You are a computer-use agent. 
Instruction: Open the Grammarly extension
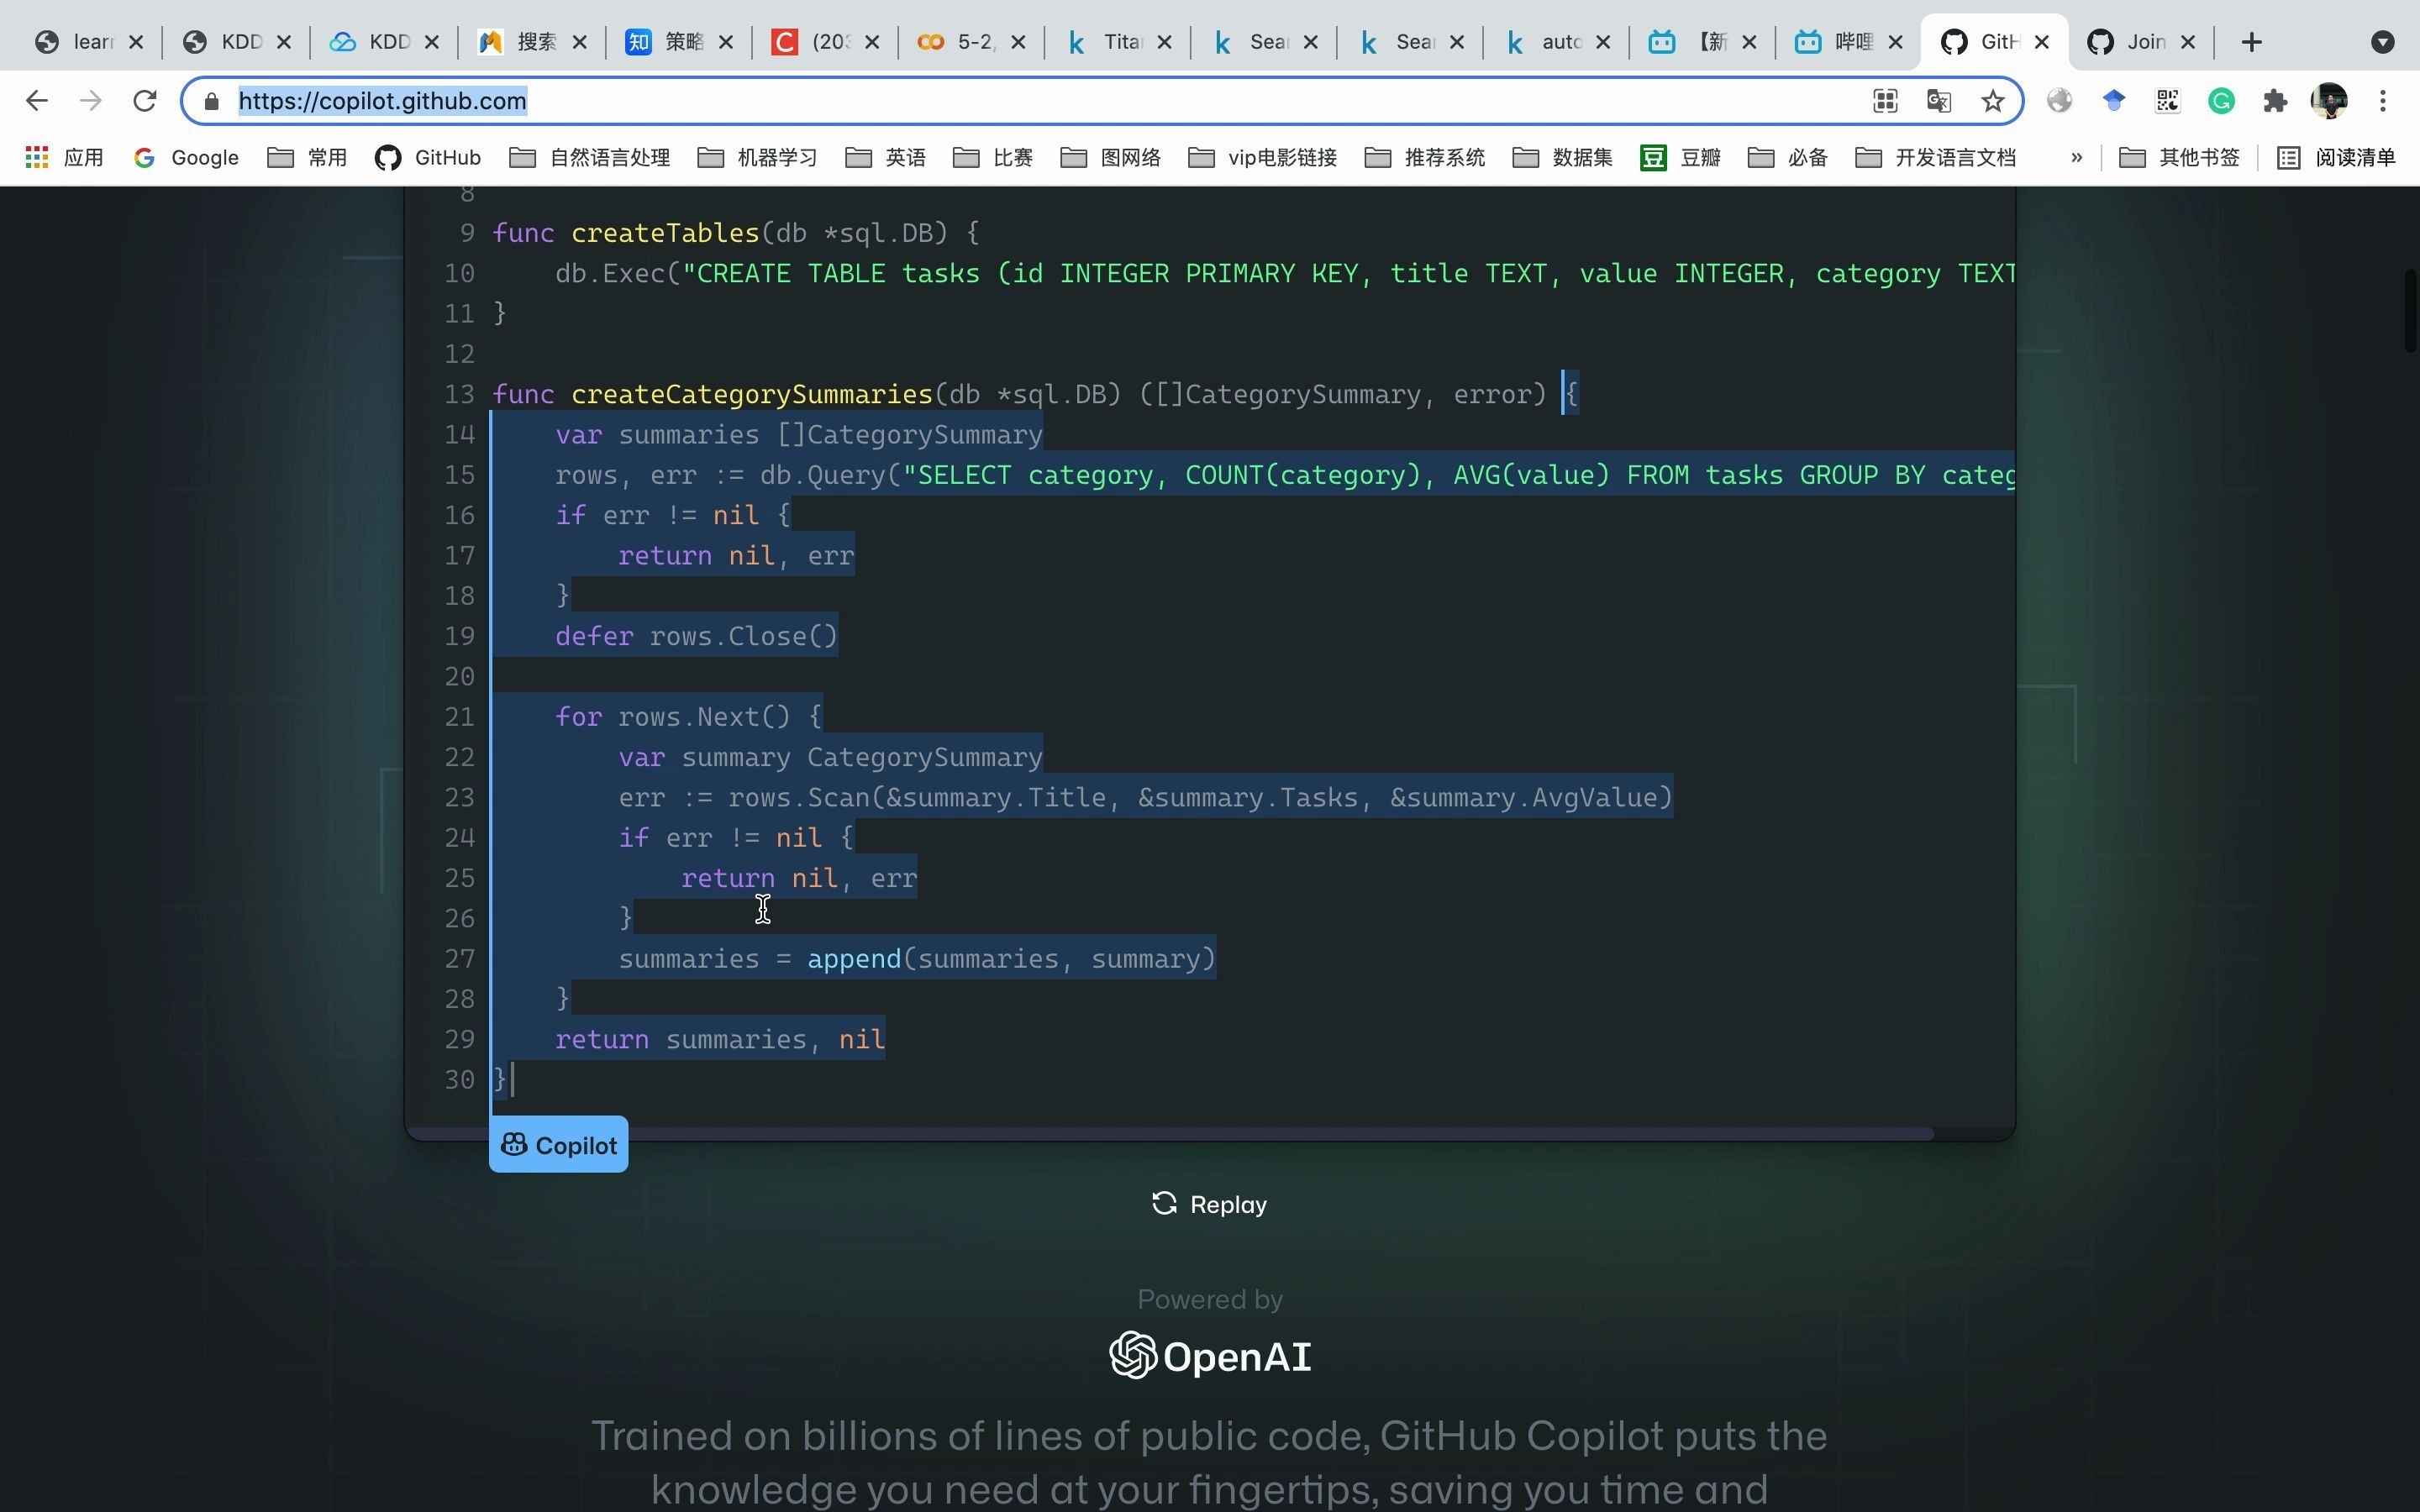coord(2222,100)
